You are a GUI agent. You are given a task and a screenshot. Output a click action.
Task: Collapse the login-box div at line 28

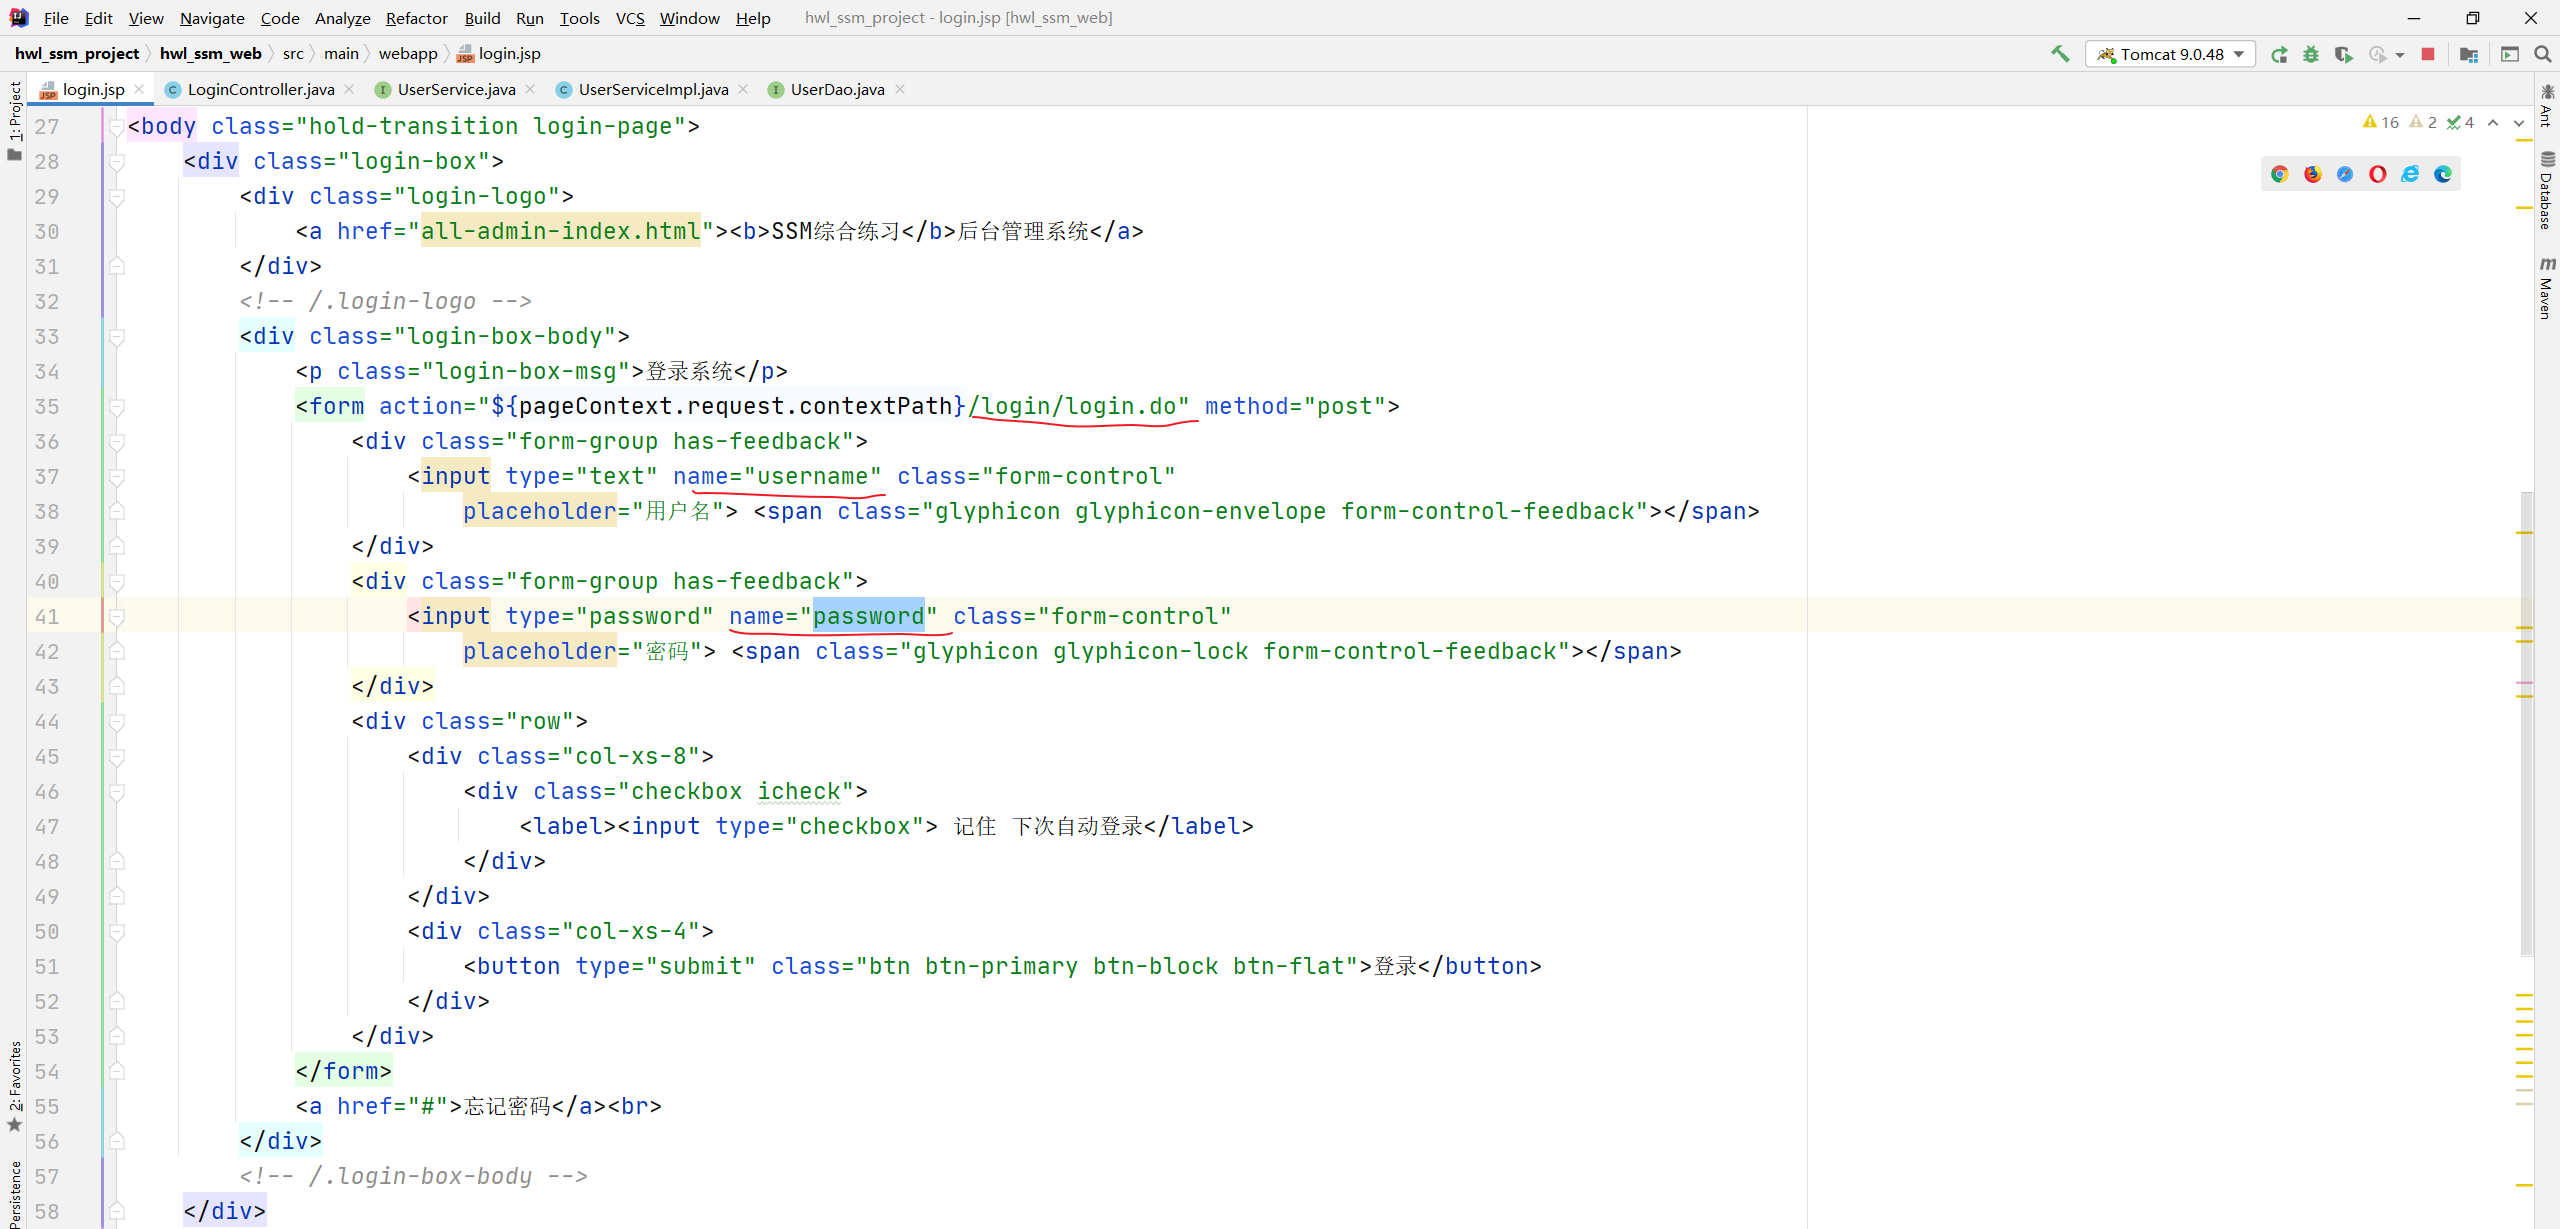pos(117,162)
